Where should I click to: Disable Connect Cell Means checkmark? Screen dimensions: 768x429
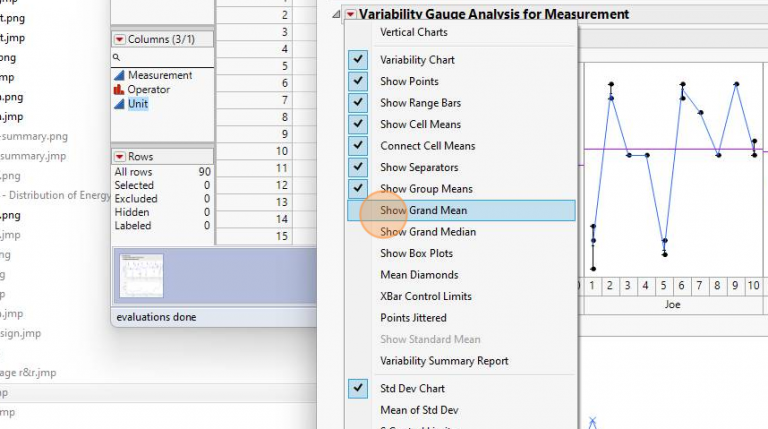pyautogui.click(x=359, y=146)
